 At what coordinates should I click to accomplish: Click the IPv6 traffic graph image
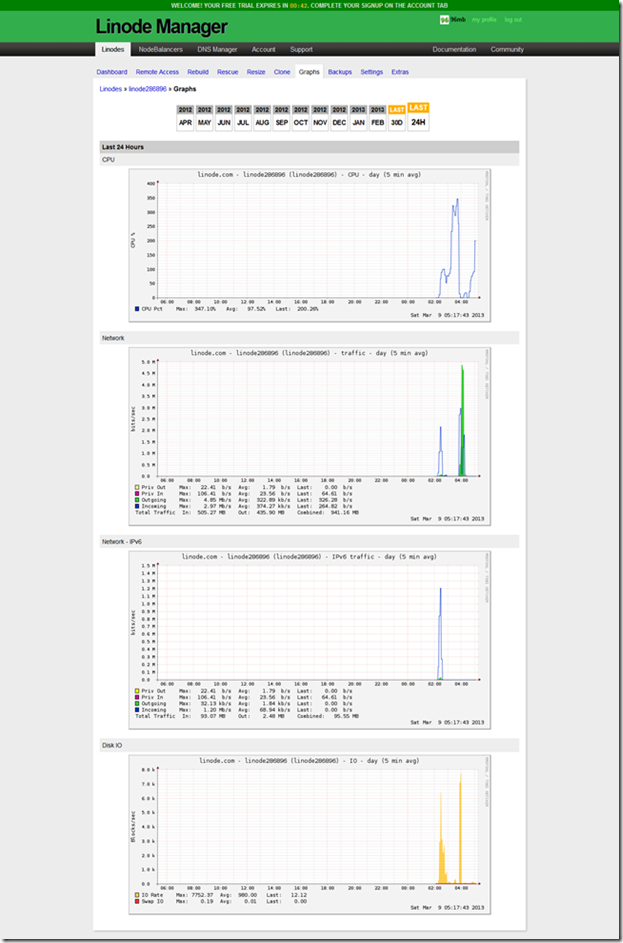click(310, 640)
